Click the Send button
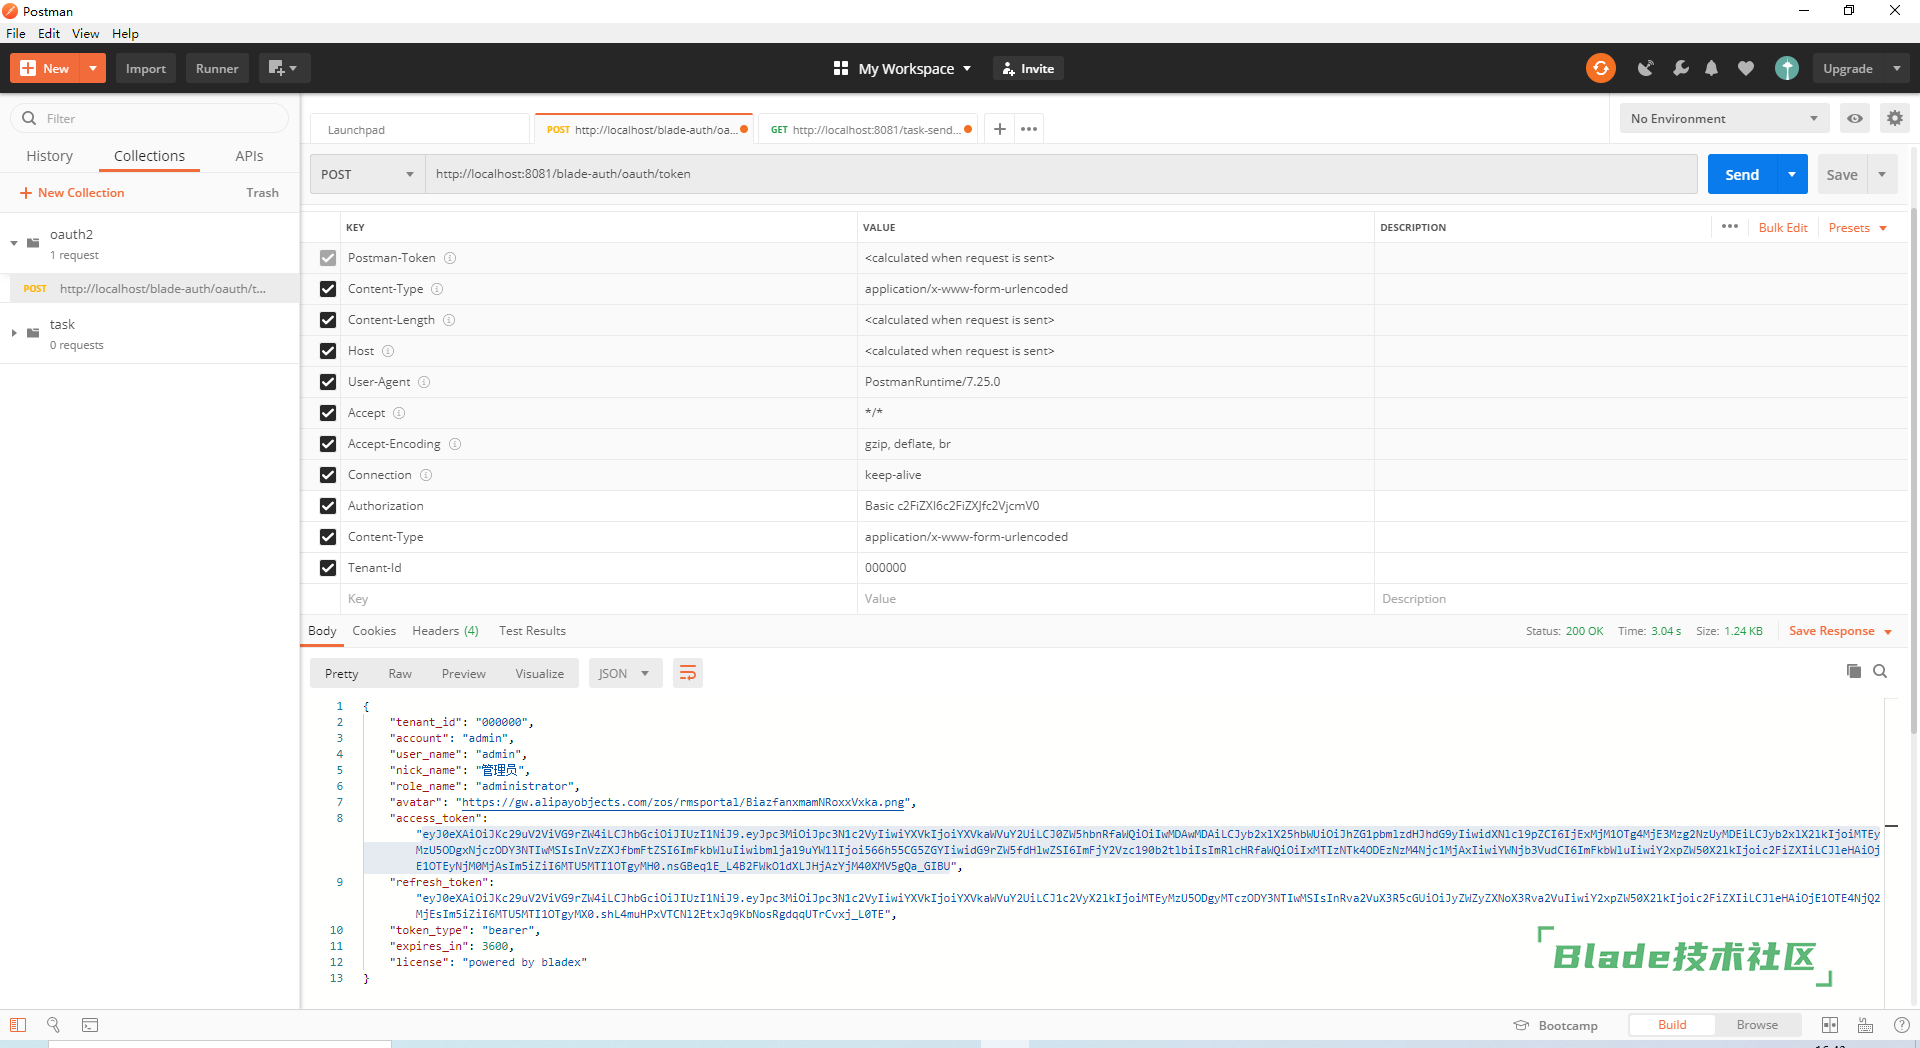Screen dimensions: 1920x1048 click(1742, 174)
